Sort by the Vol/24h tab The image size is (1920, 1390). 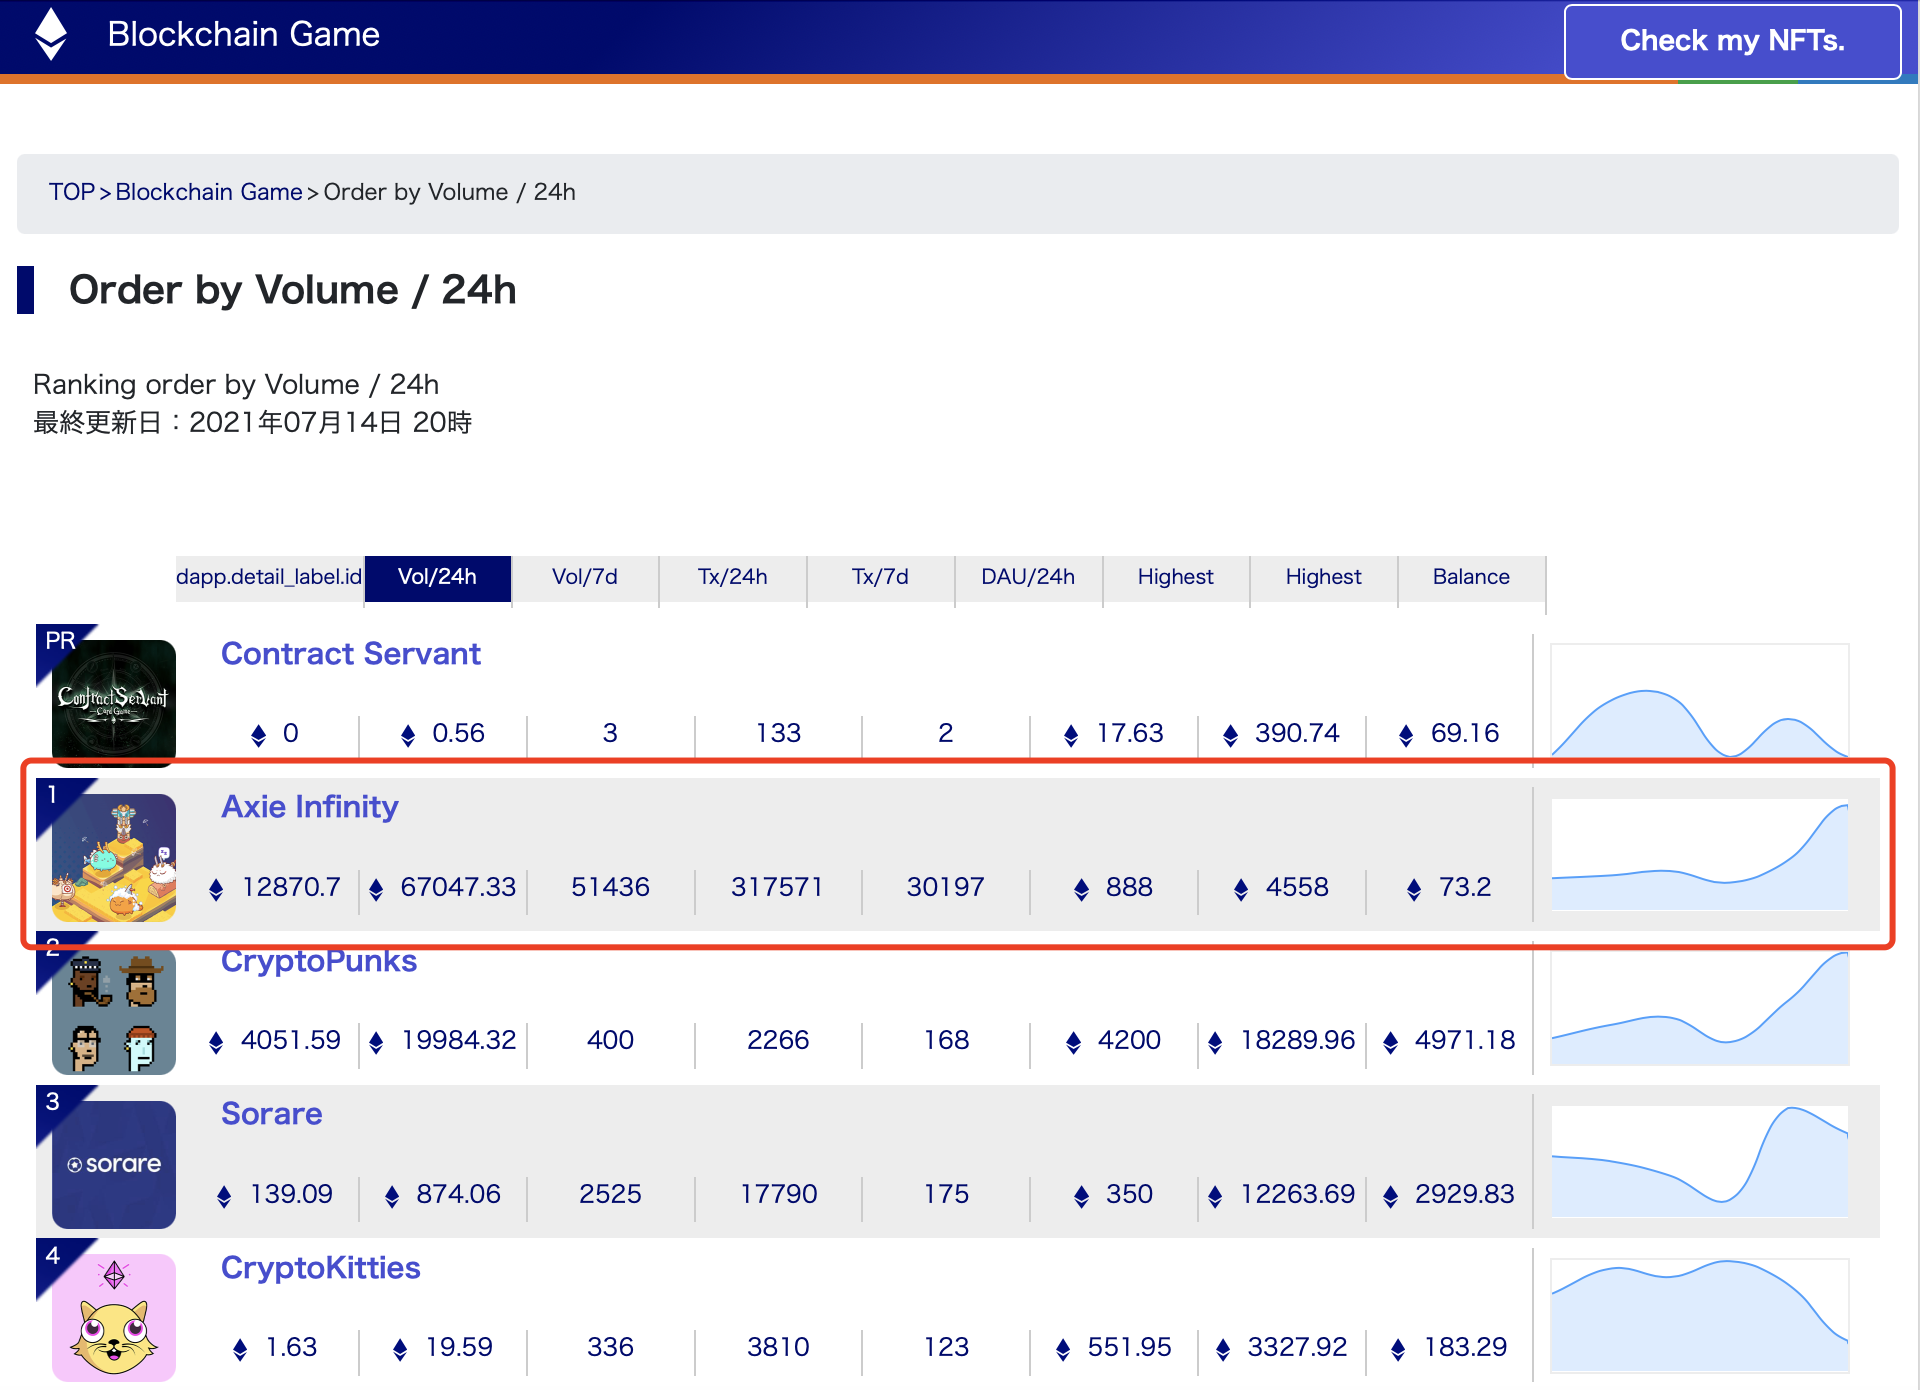437,577
